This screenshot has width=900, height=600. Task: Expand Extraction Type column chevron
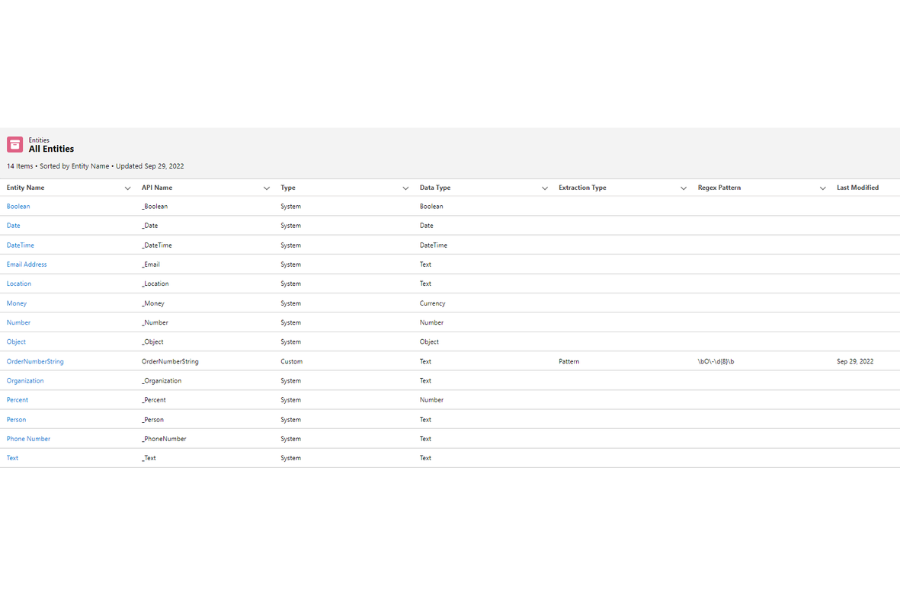click(x=683, y=188)
